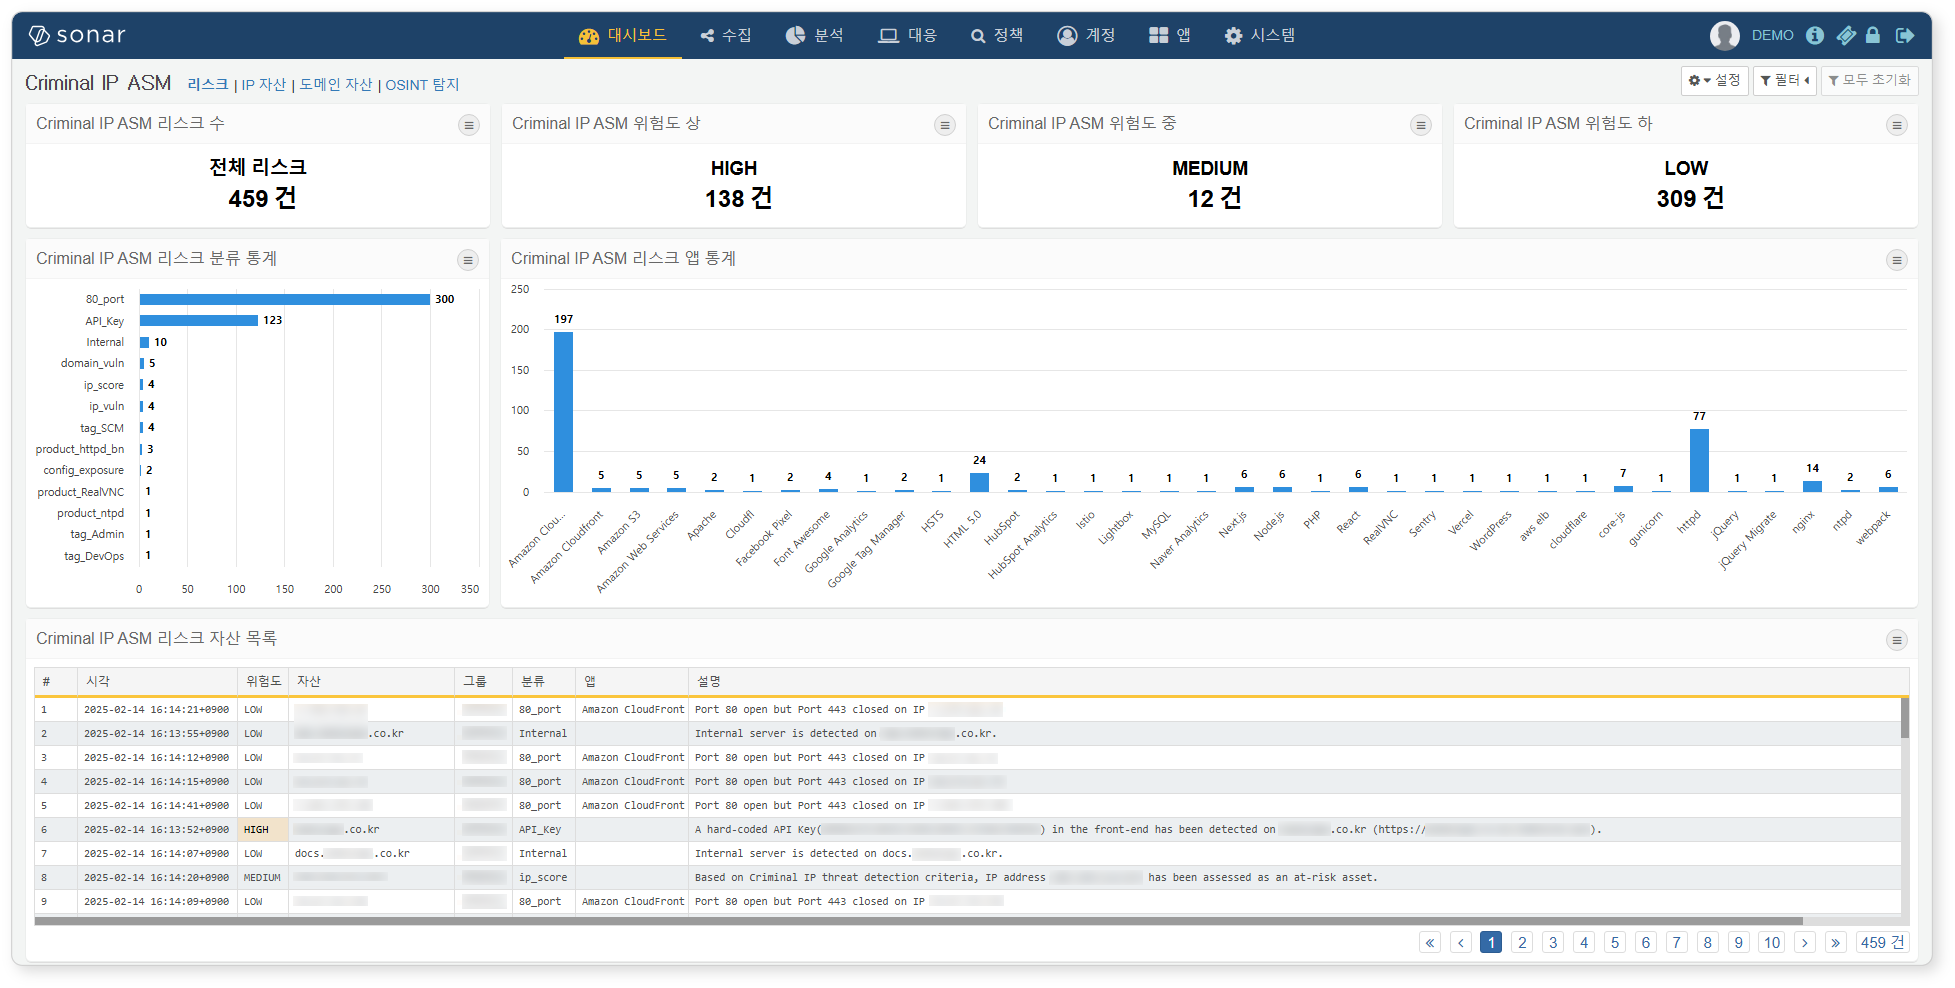Click the 80_port bar in the chart

point(285,299)
